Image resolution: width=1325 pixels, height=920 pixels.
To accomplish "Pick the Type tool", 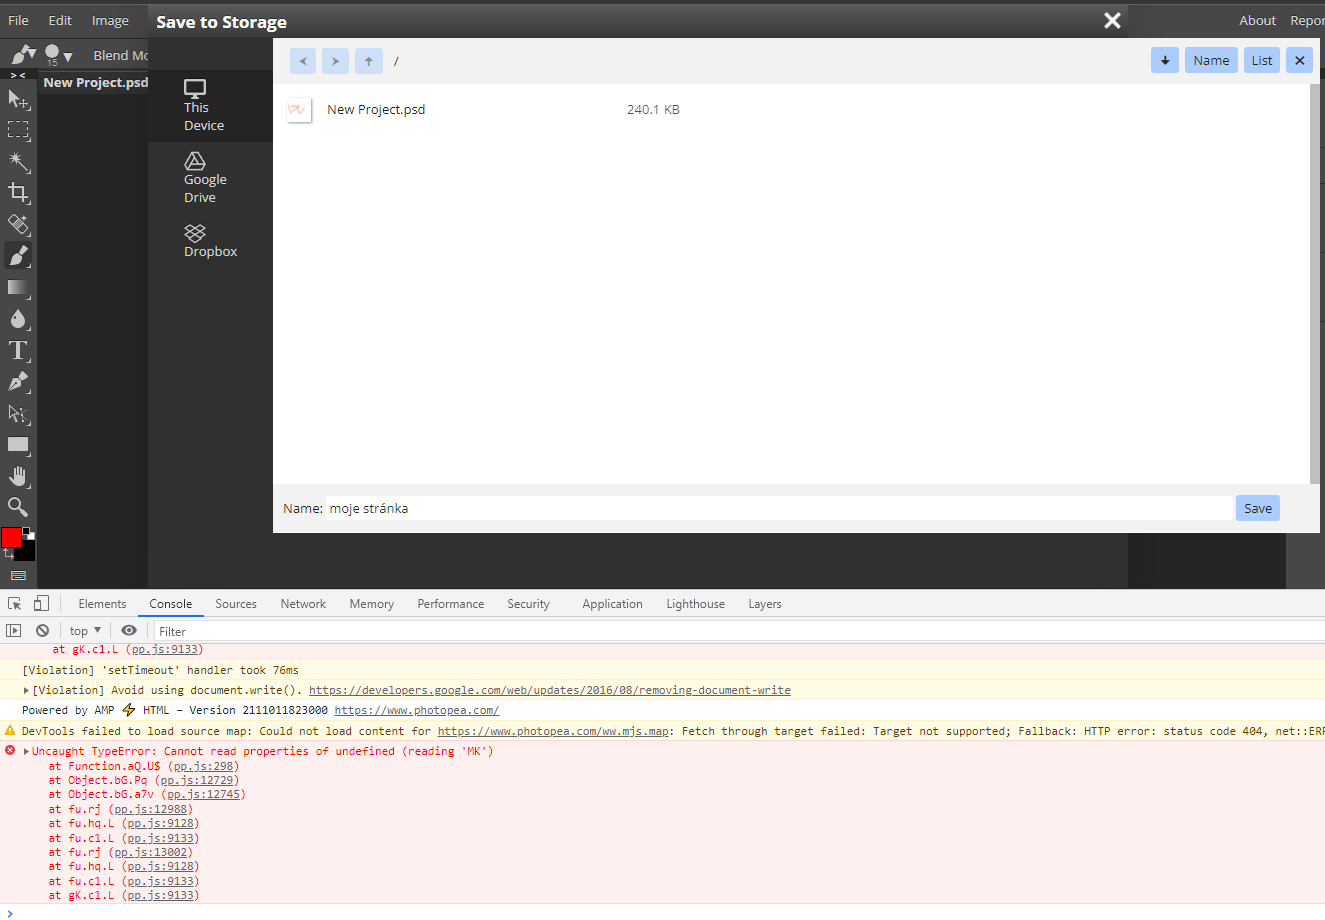I will [18, 350].
